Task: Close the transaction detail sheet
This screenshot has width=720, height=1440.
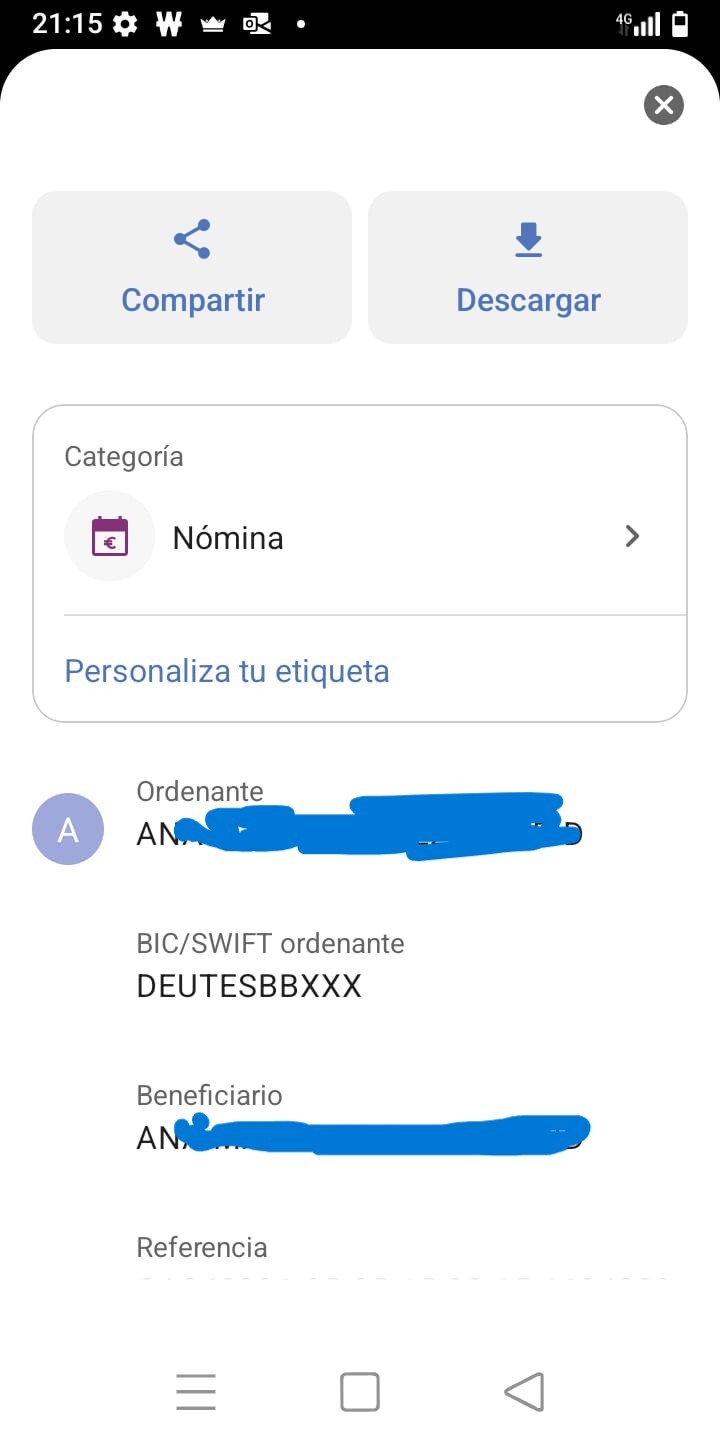Action: (x=664, y=105)
